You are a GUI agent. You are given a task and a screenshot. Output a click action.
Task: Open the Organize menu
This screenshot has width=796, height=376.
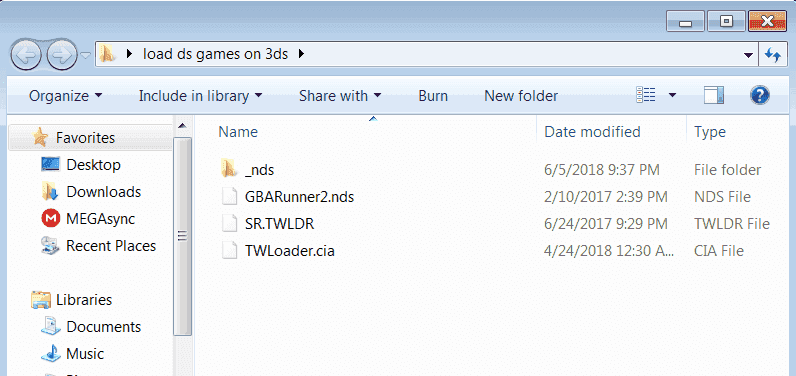pyautogui.click(x=65, y=96)
